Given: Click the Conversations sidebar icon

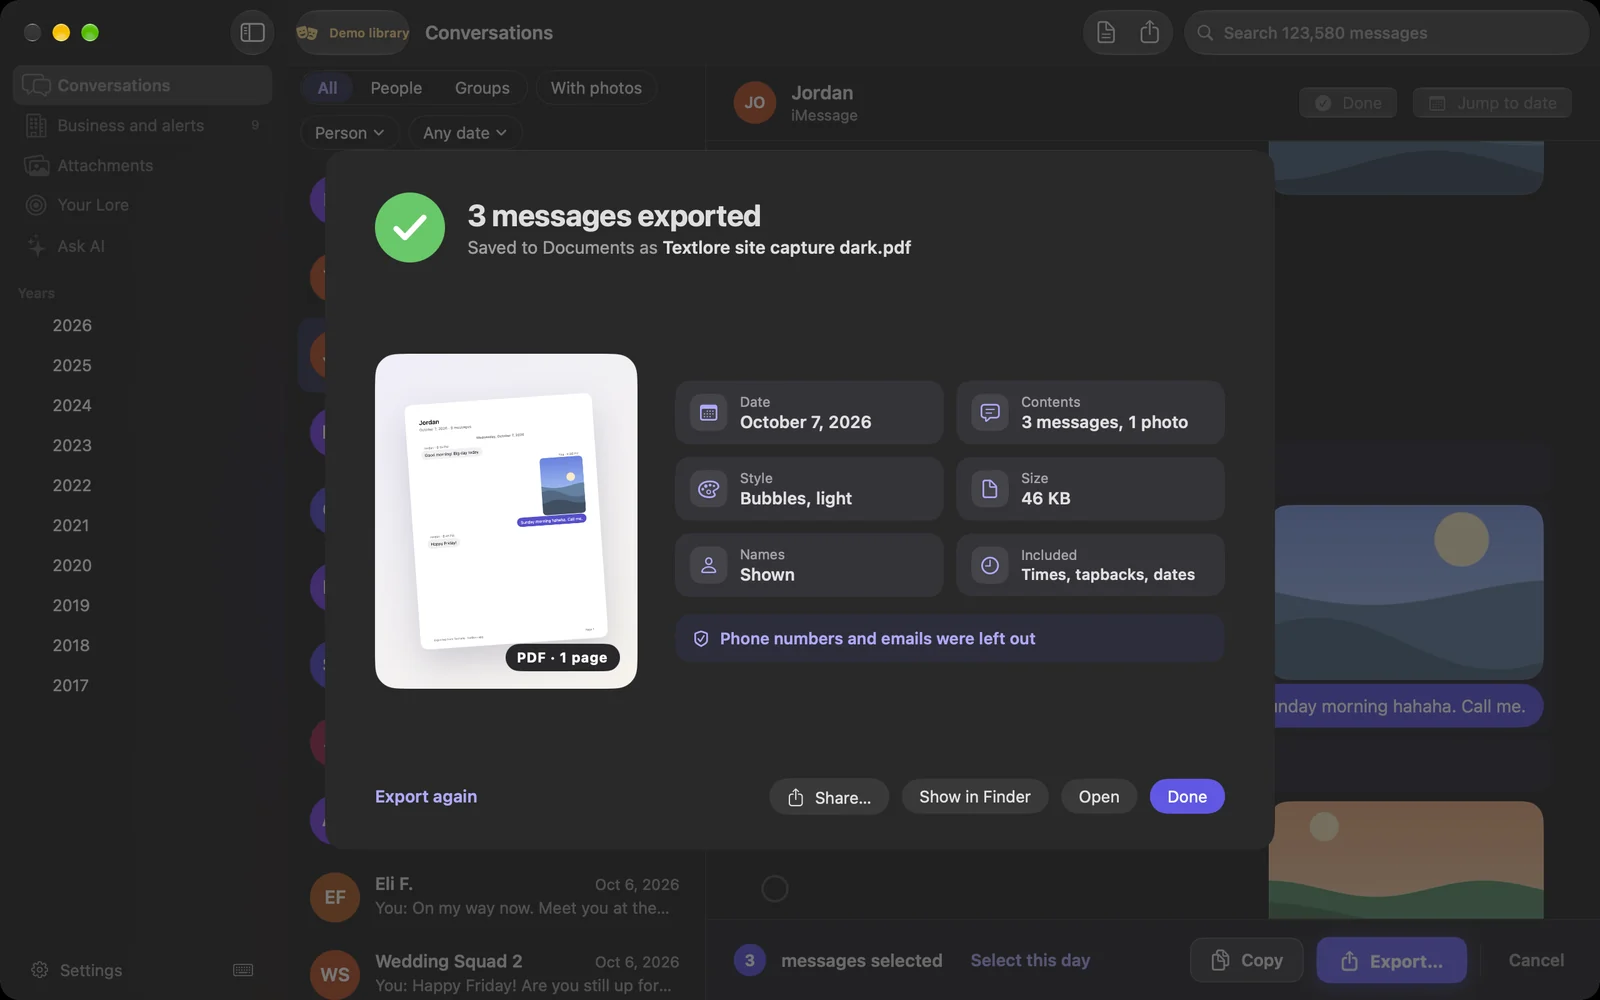Looking at the screenshot, I should point(37,86).
